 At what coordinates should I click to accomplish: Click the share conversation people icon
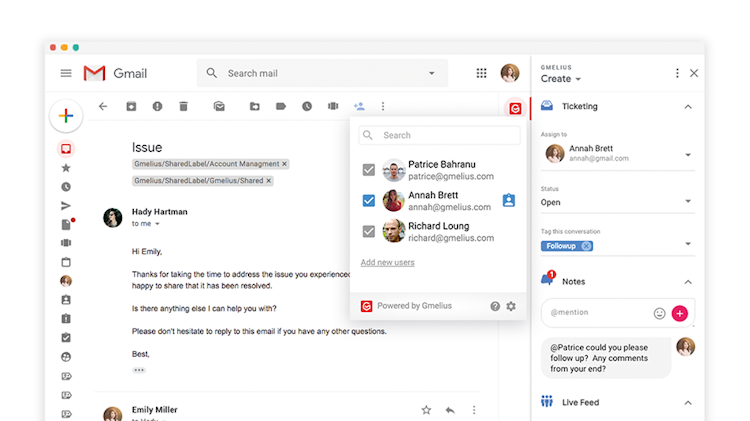[359, 106]
